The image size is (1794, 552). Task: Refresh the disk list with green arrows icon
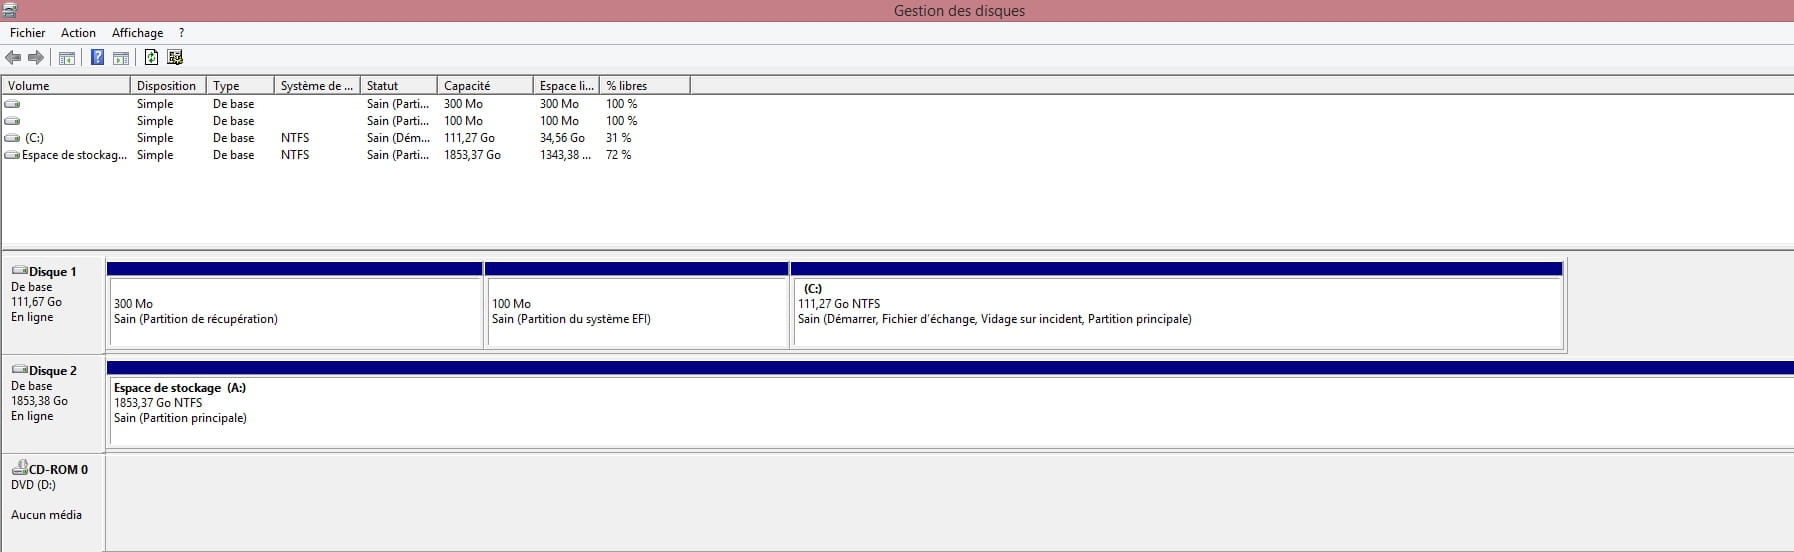151,58
